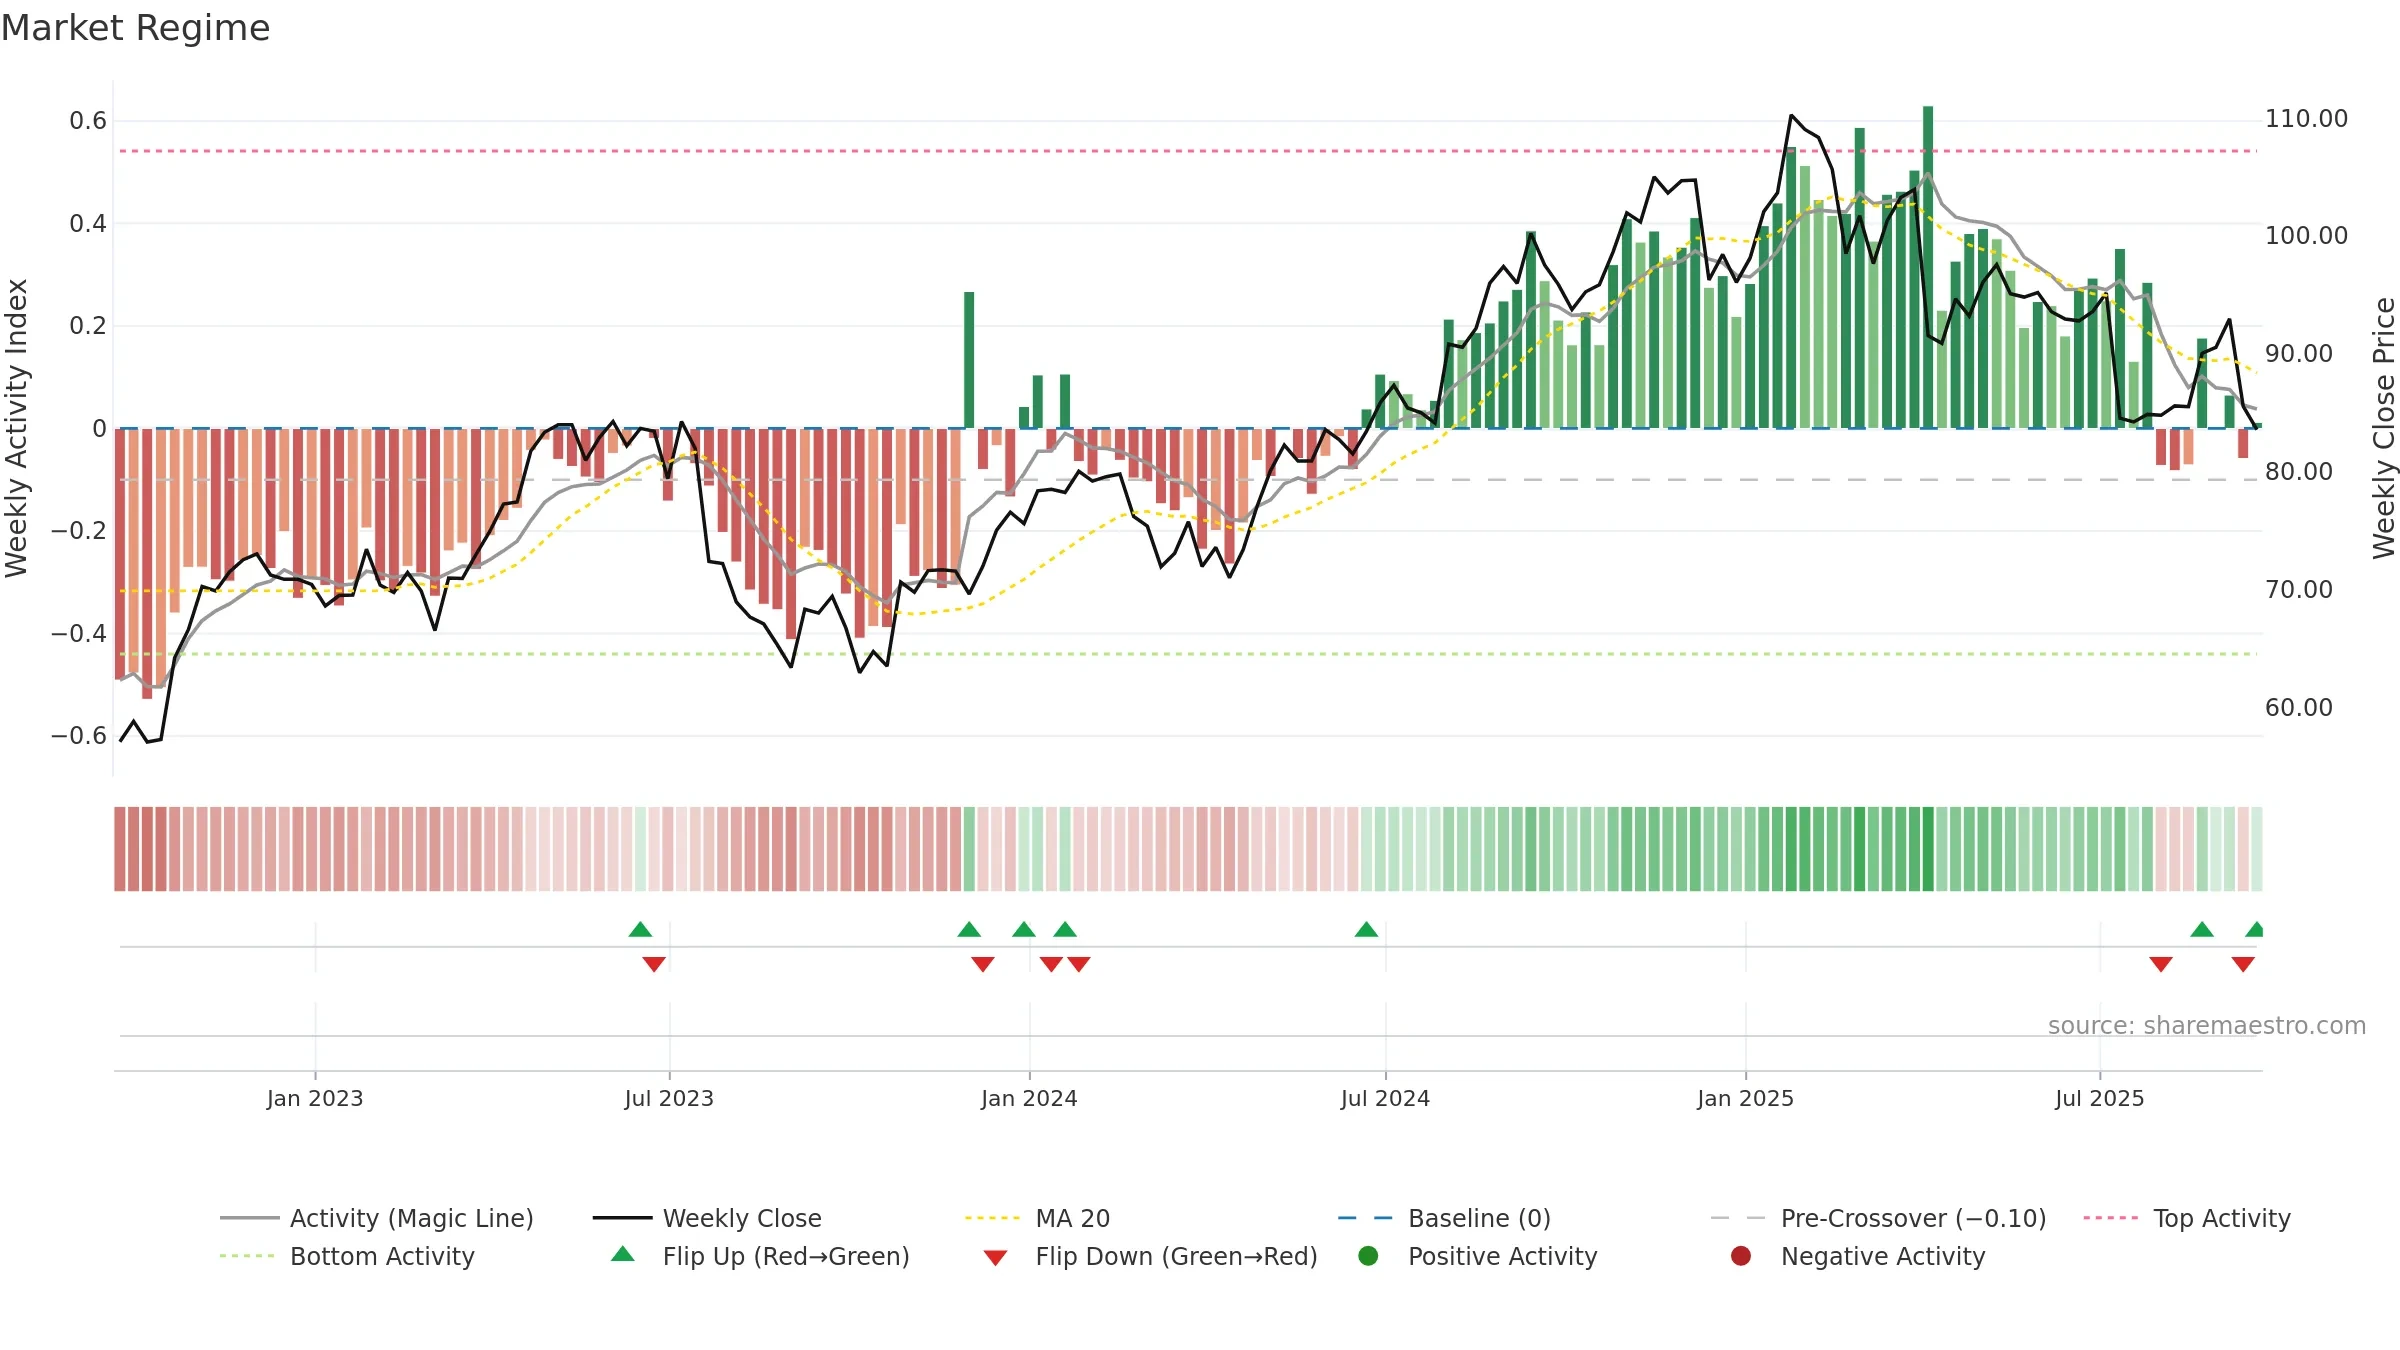Click the source: sharemaestro.com text
The image size is (2400, 1350).
pos(2207,1026)
